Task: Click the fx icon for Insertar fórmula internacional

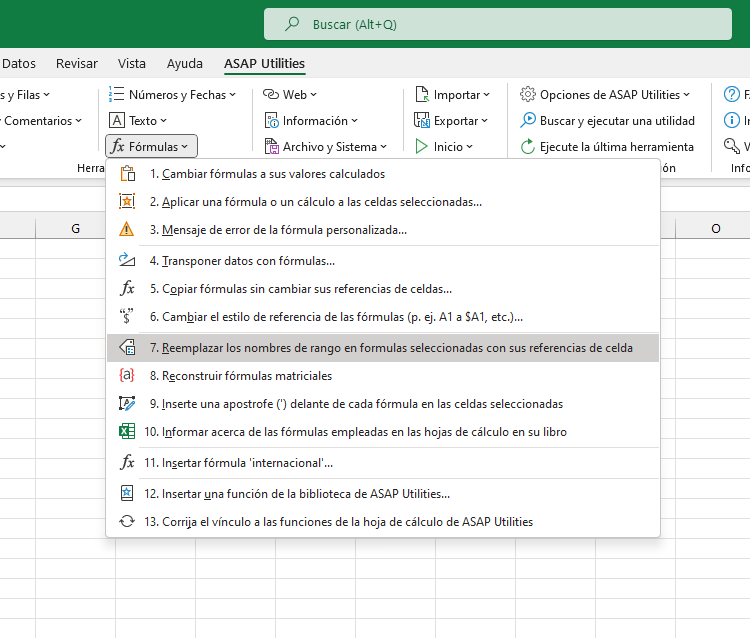Action: click(127, 462)
